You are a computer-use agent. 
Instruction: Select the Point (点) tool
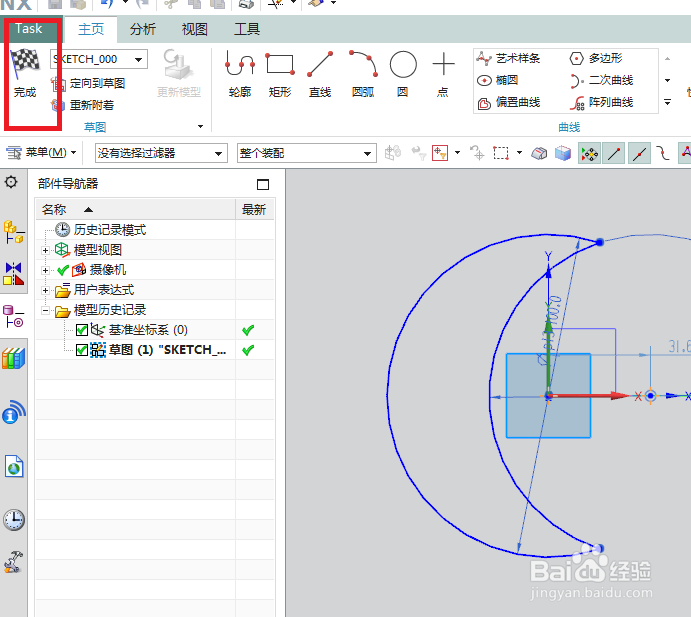pos(443,74)
